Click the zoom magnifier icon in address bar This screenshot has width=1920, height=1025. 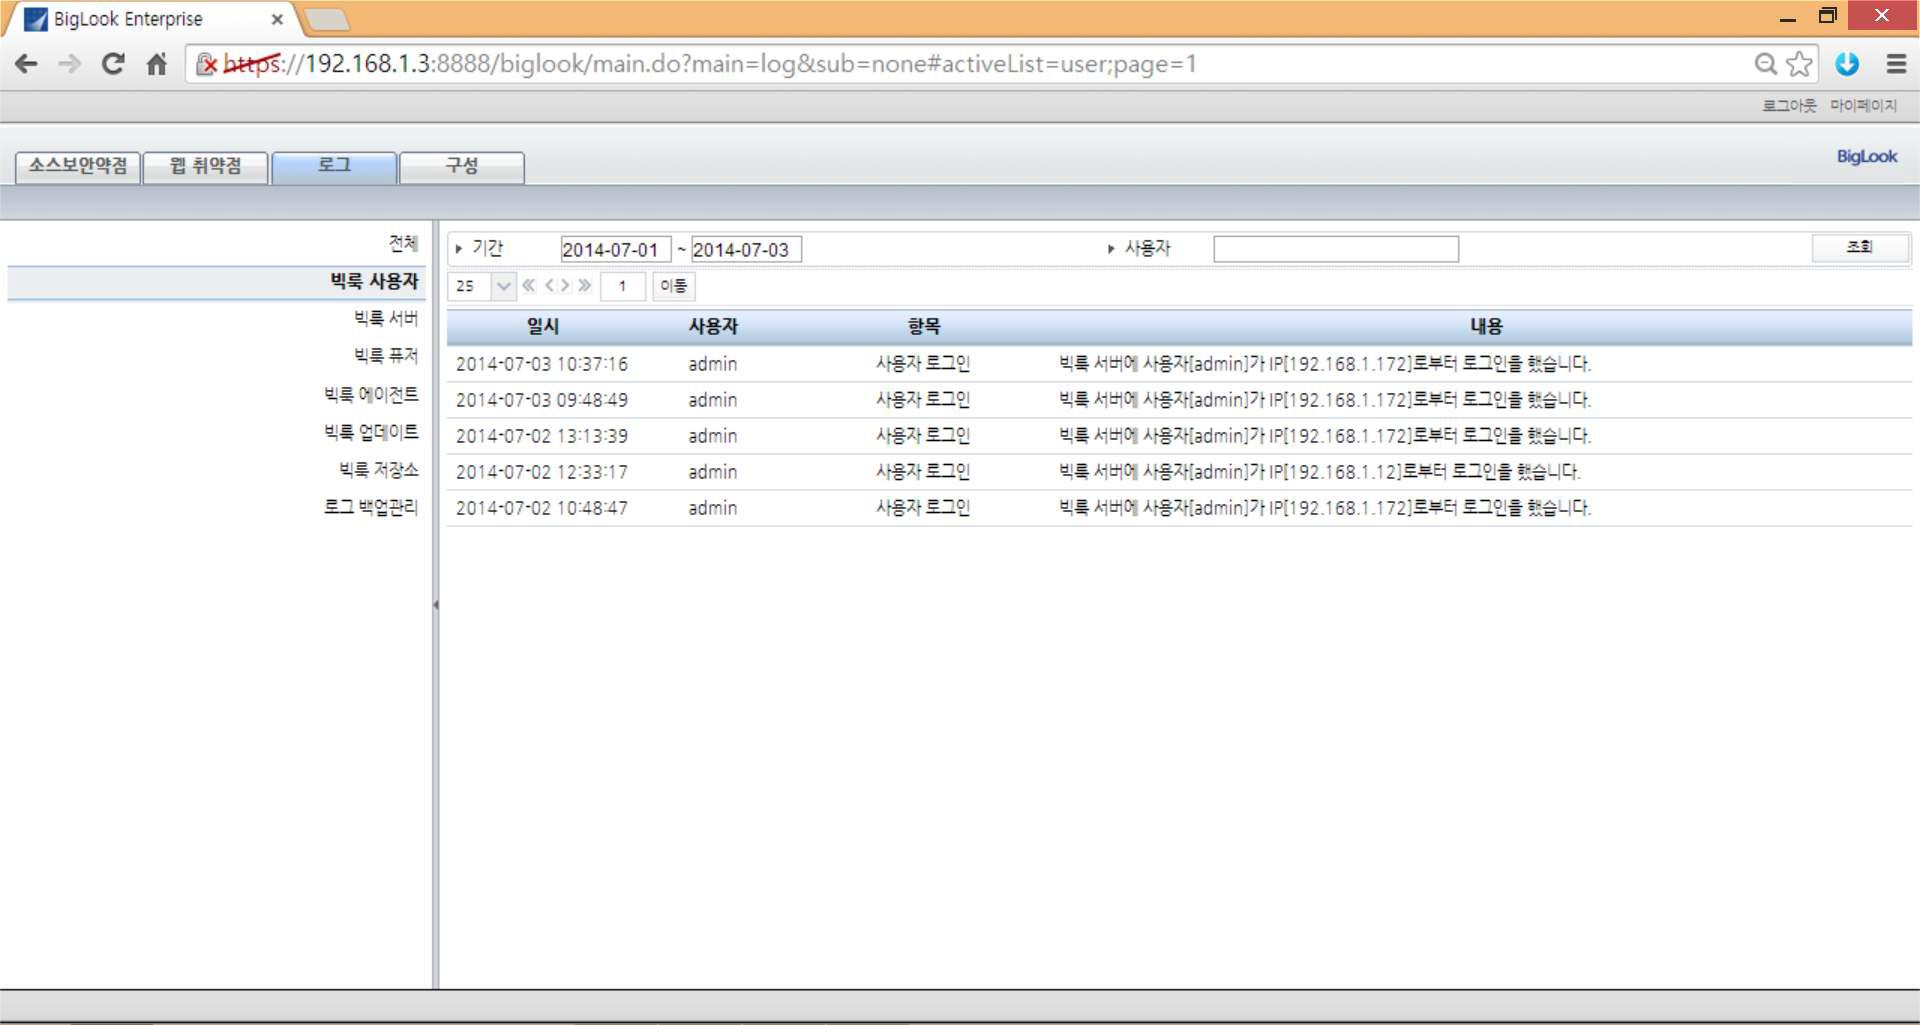(1766, 64)
